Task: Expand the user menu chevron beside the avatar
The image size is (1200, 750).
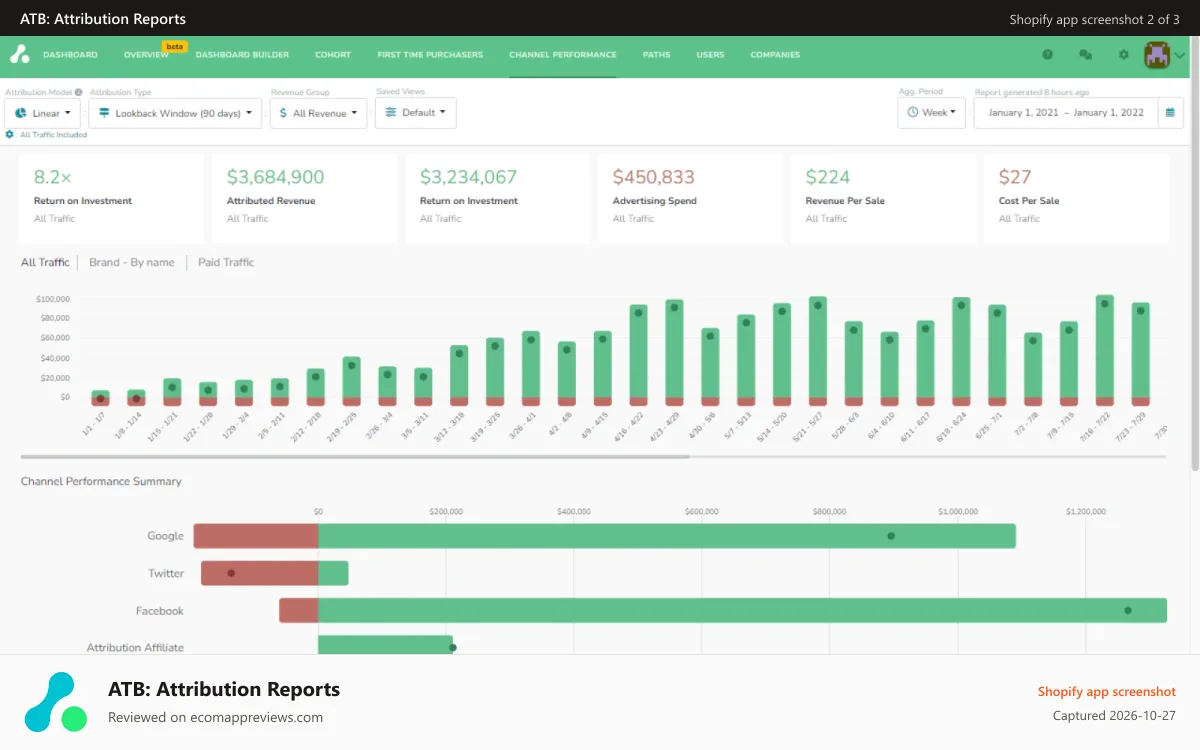Action: tap(1180, 55)
